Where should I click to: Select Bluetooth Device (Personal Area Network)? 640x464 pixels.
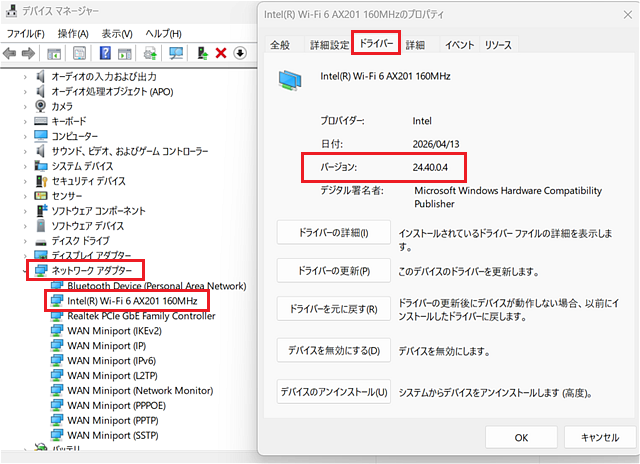click(157, 286)
